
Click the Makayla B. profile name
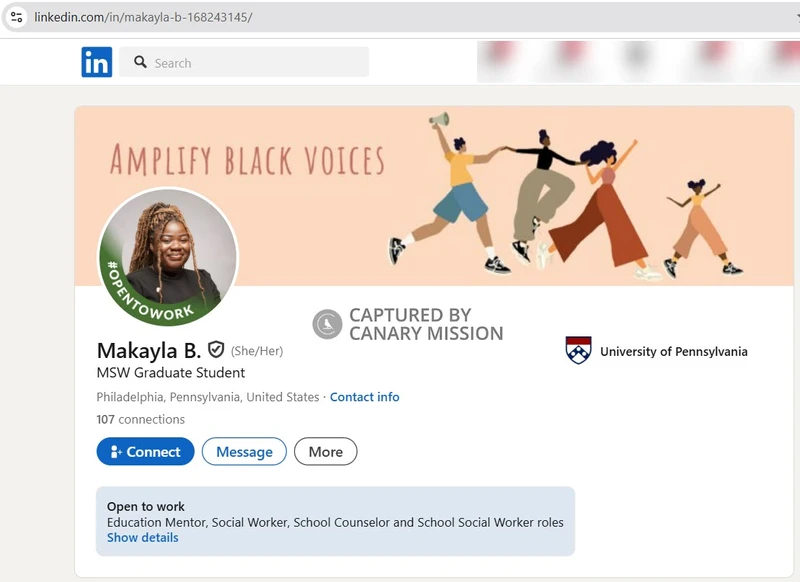(149, 350)
